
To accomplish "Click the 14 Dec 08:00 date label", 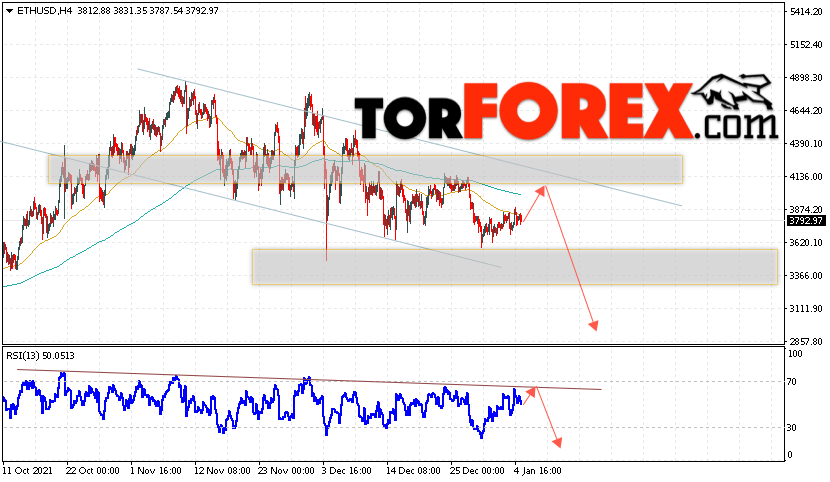I will point(413,470).
